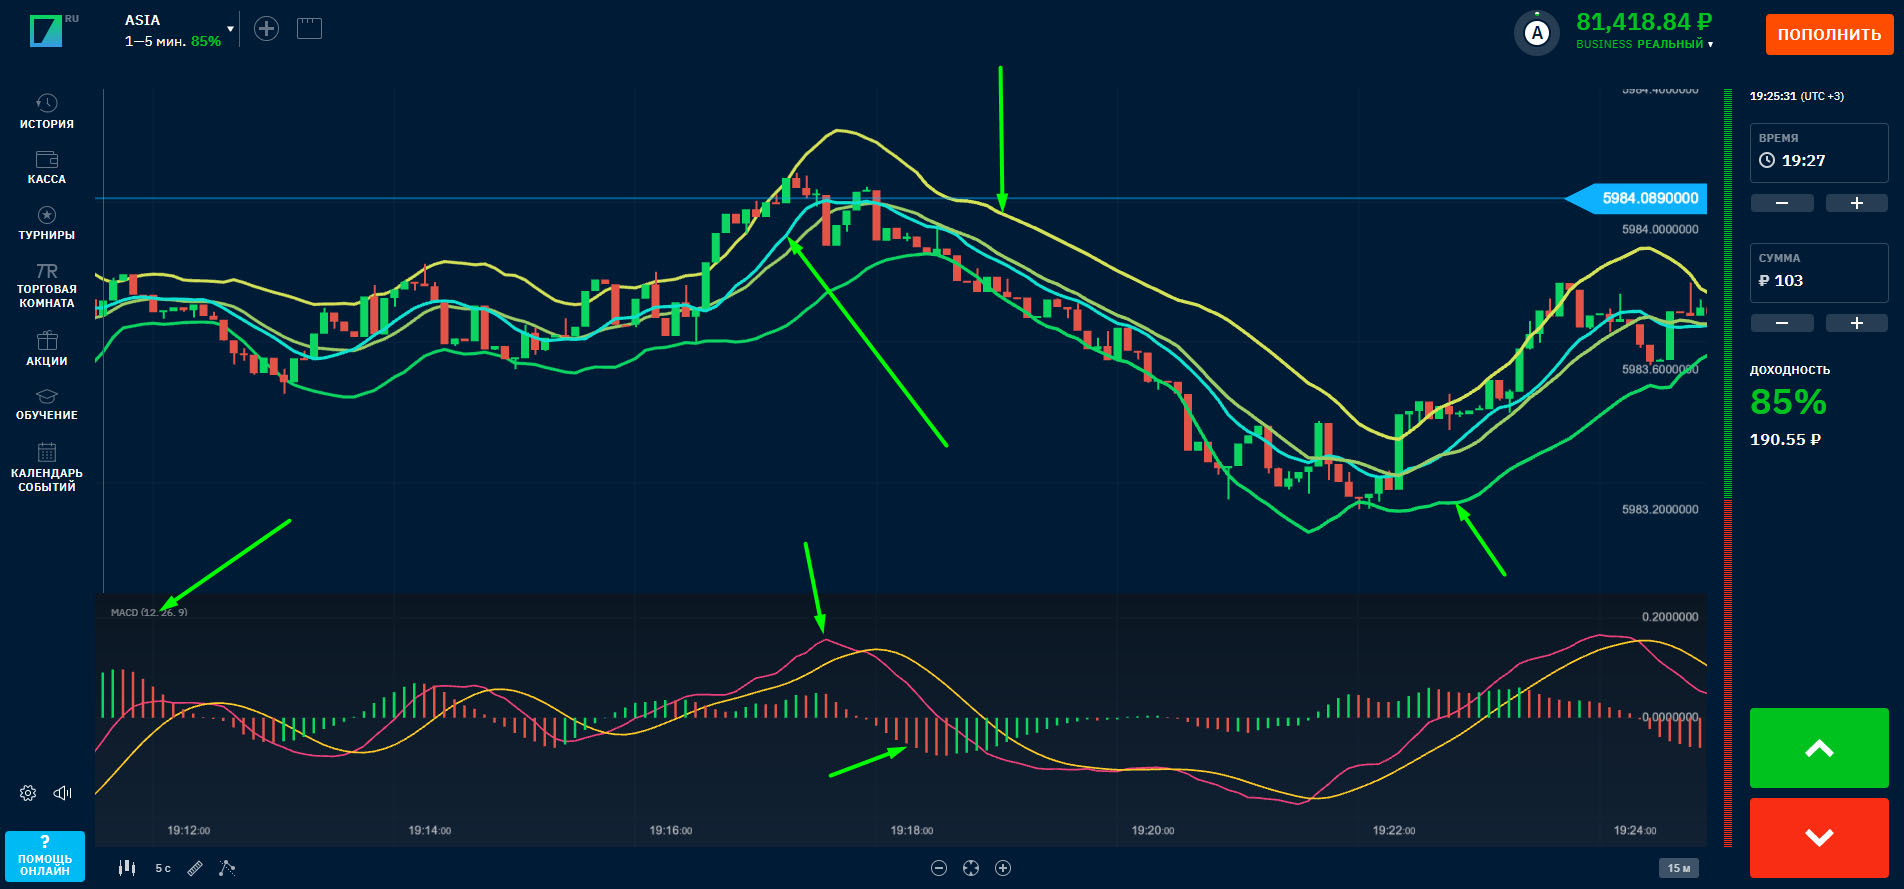This screenshot has width=1904, height=889.
Task: Click the 19:25:31 (UTC +3) clock
Action: pos(1797,96)
